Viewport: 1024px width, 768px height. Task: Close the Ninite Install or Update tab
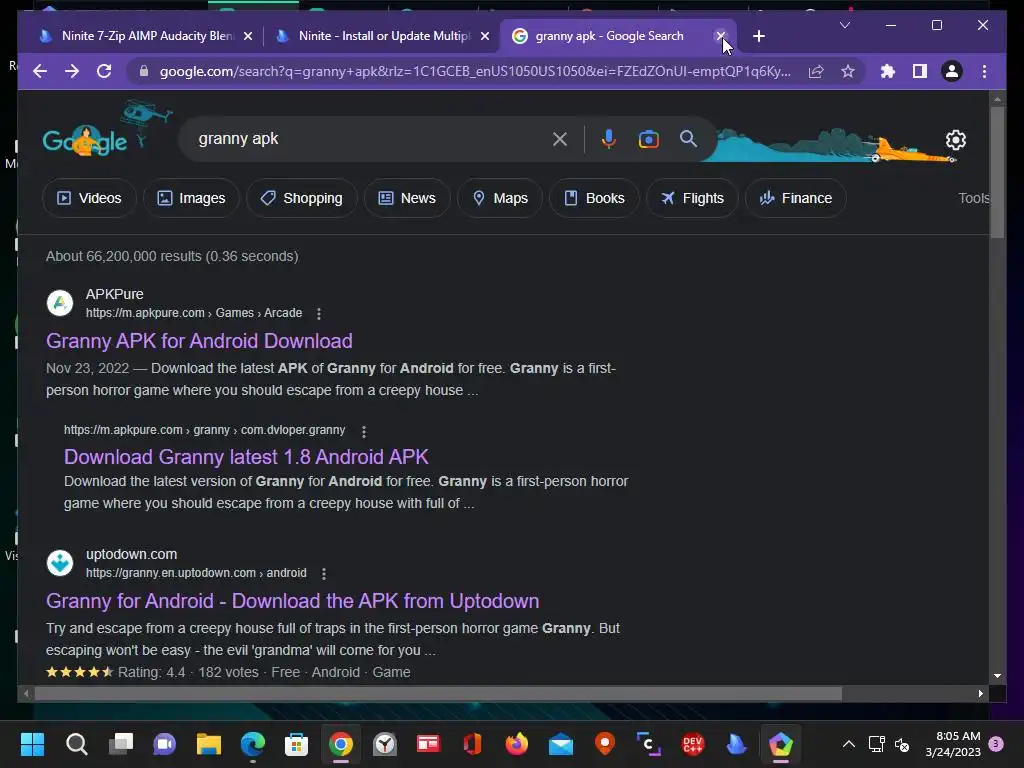point(485,36)
